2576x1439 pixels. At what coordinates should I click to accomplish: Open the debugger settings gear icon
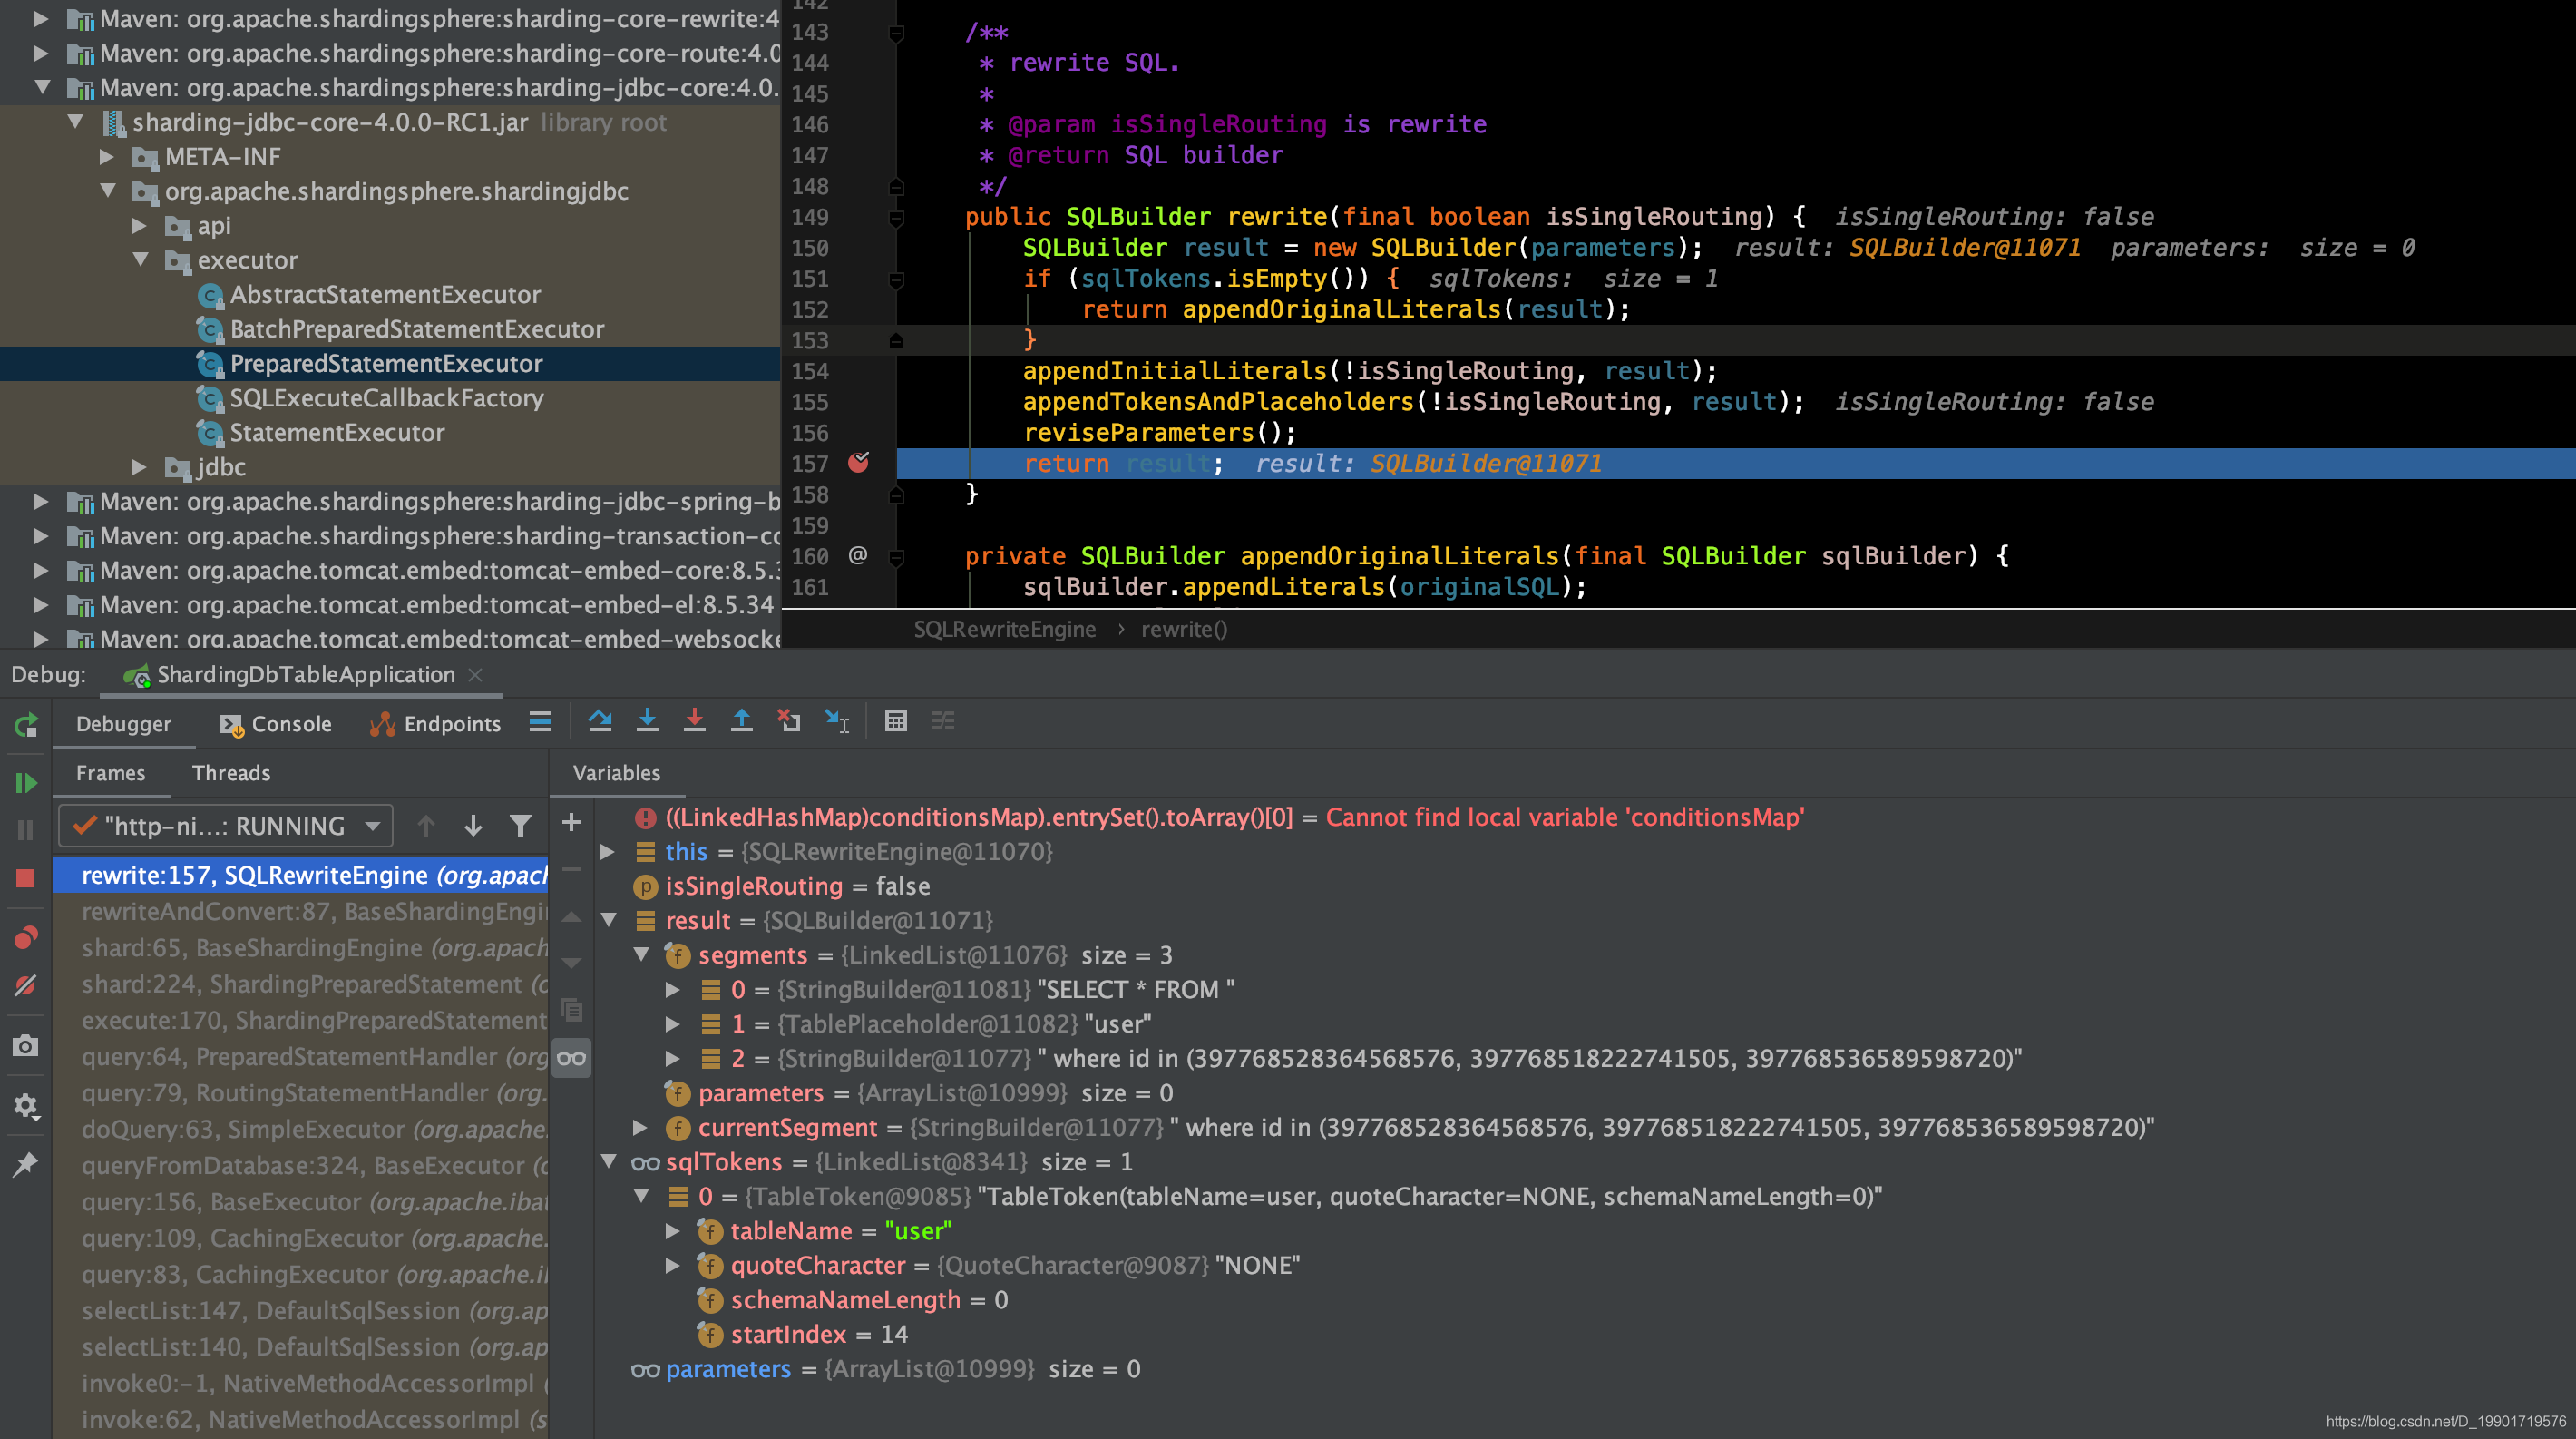26,1106
